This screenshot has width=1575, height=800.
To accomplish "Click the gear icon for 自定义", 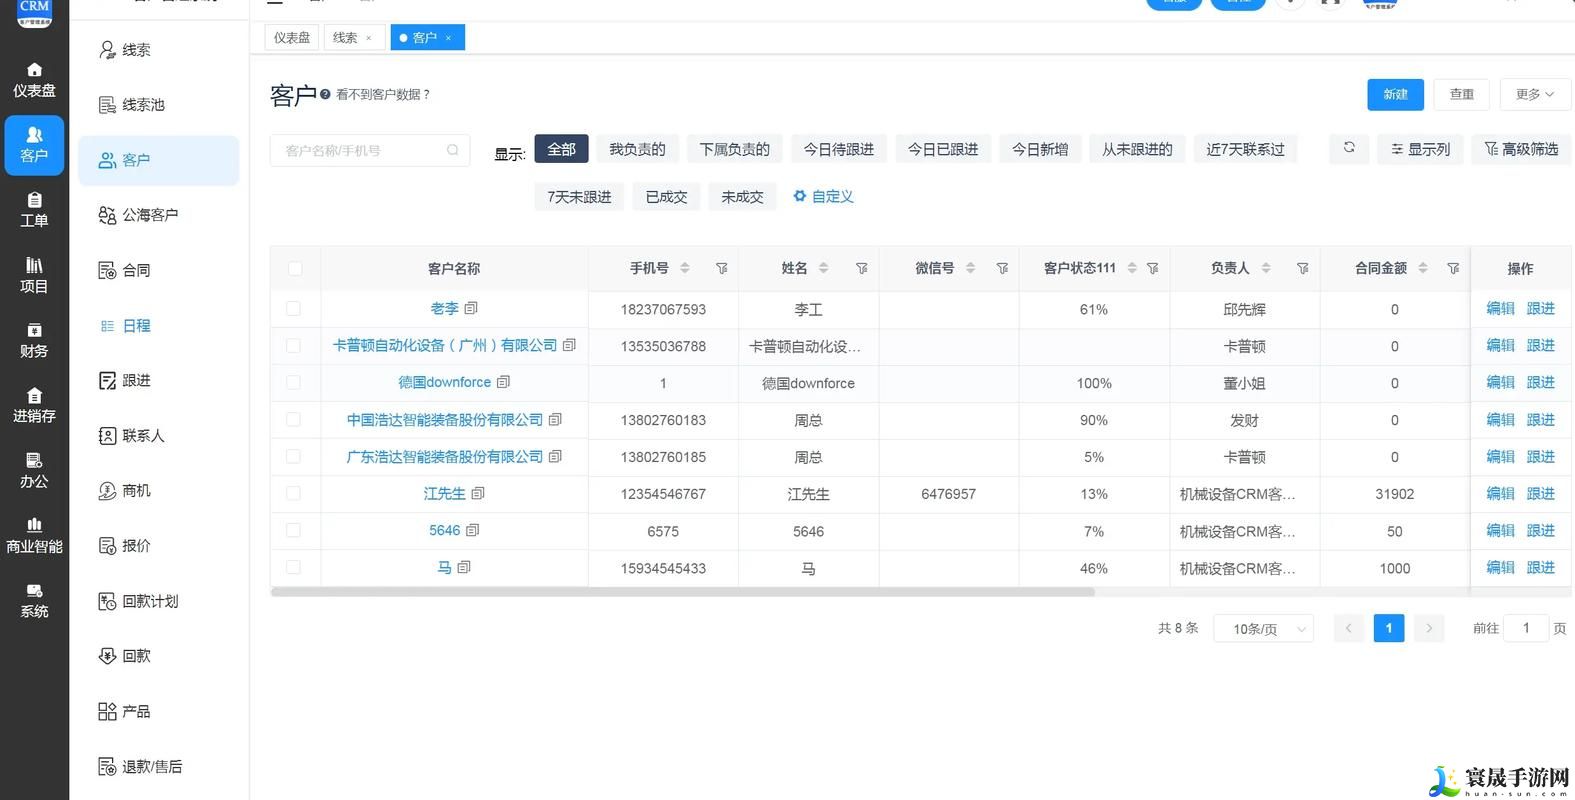I will coord(799,196).
